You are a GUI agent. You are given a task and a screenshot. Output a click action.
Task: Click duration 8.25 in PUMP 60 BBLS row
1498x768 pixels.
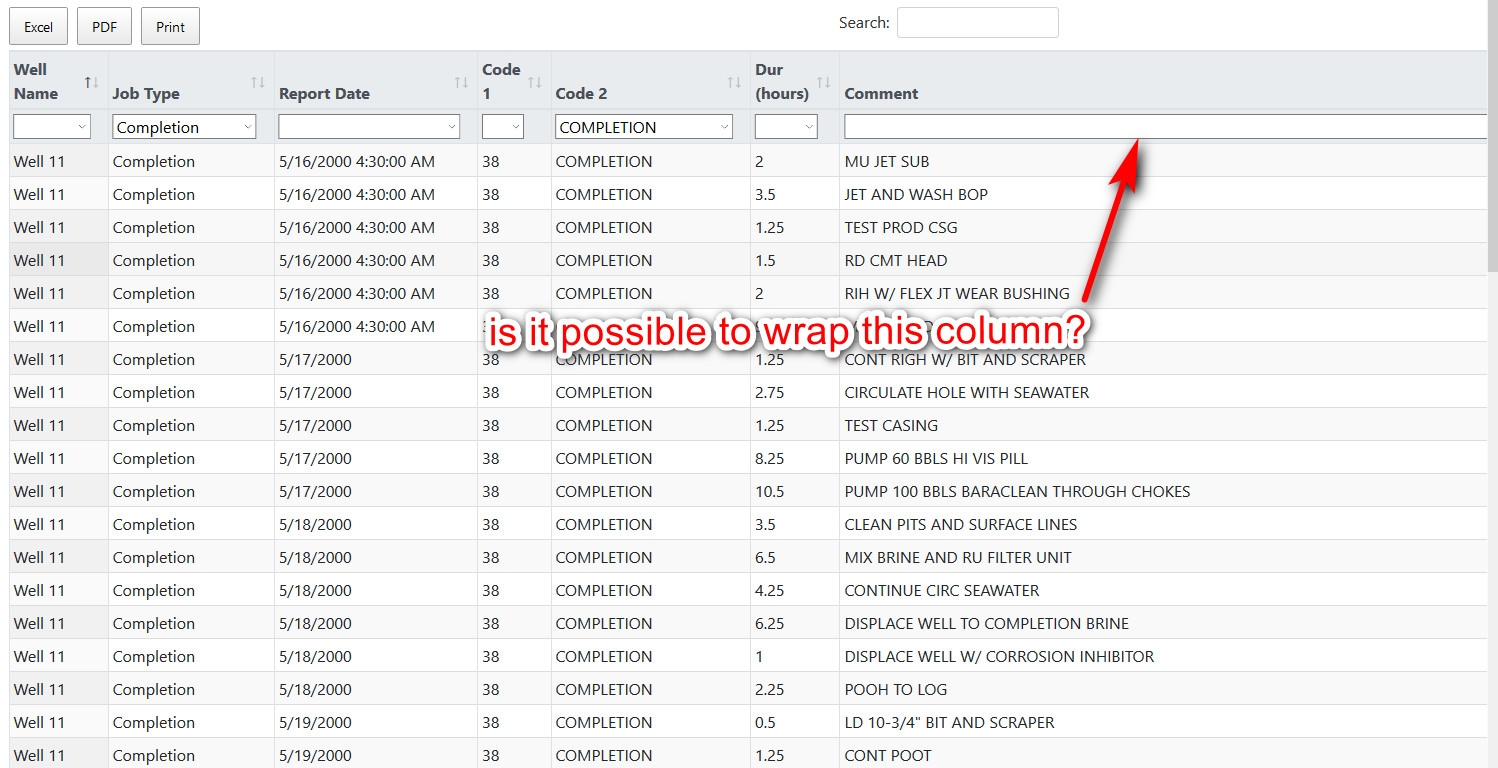(770, 458)
